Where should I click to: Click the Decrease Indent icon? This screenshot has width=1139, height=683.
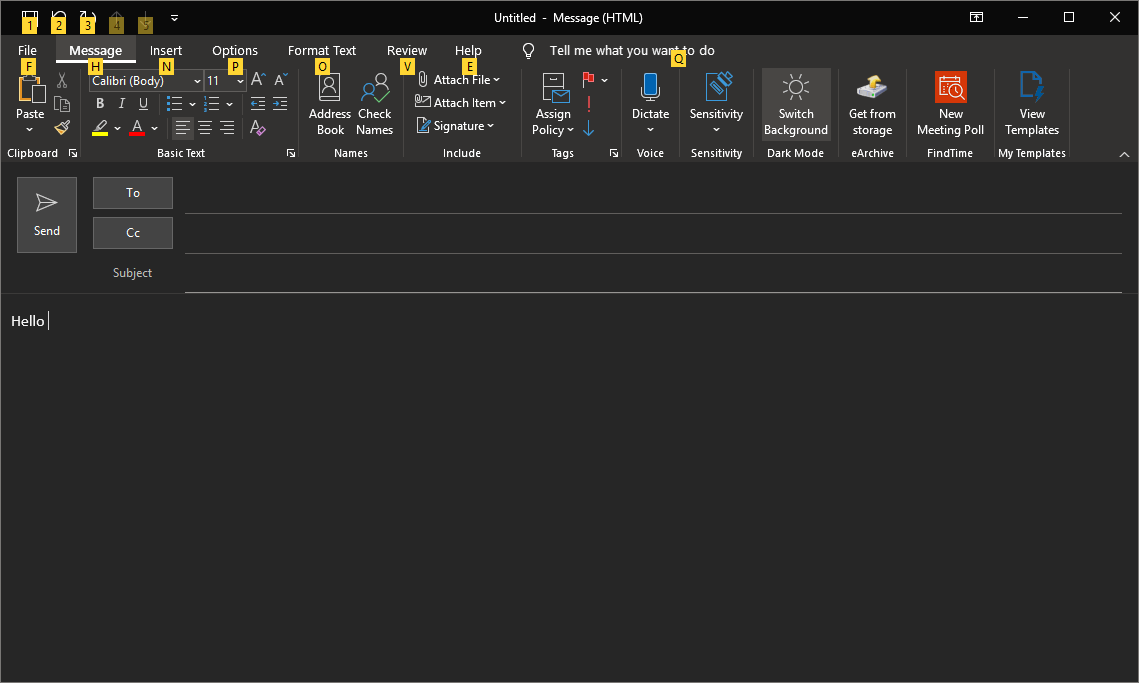[258, 104]
